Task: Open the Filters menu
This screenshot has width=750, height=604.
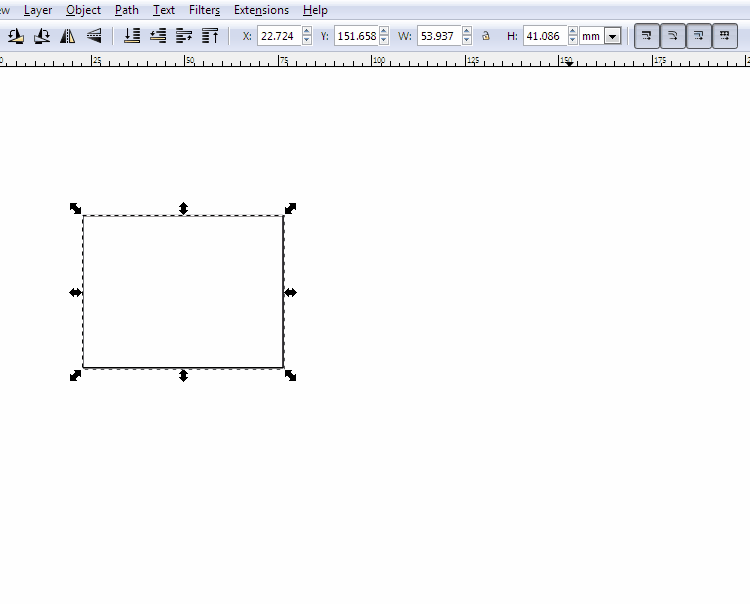Action: click(204, 10)
